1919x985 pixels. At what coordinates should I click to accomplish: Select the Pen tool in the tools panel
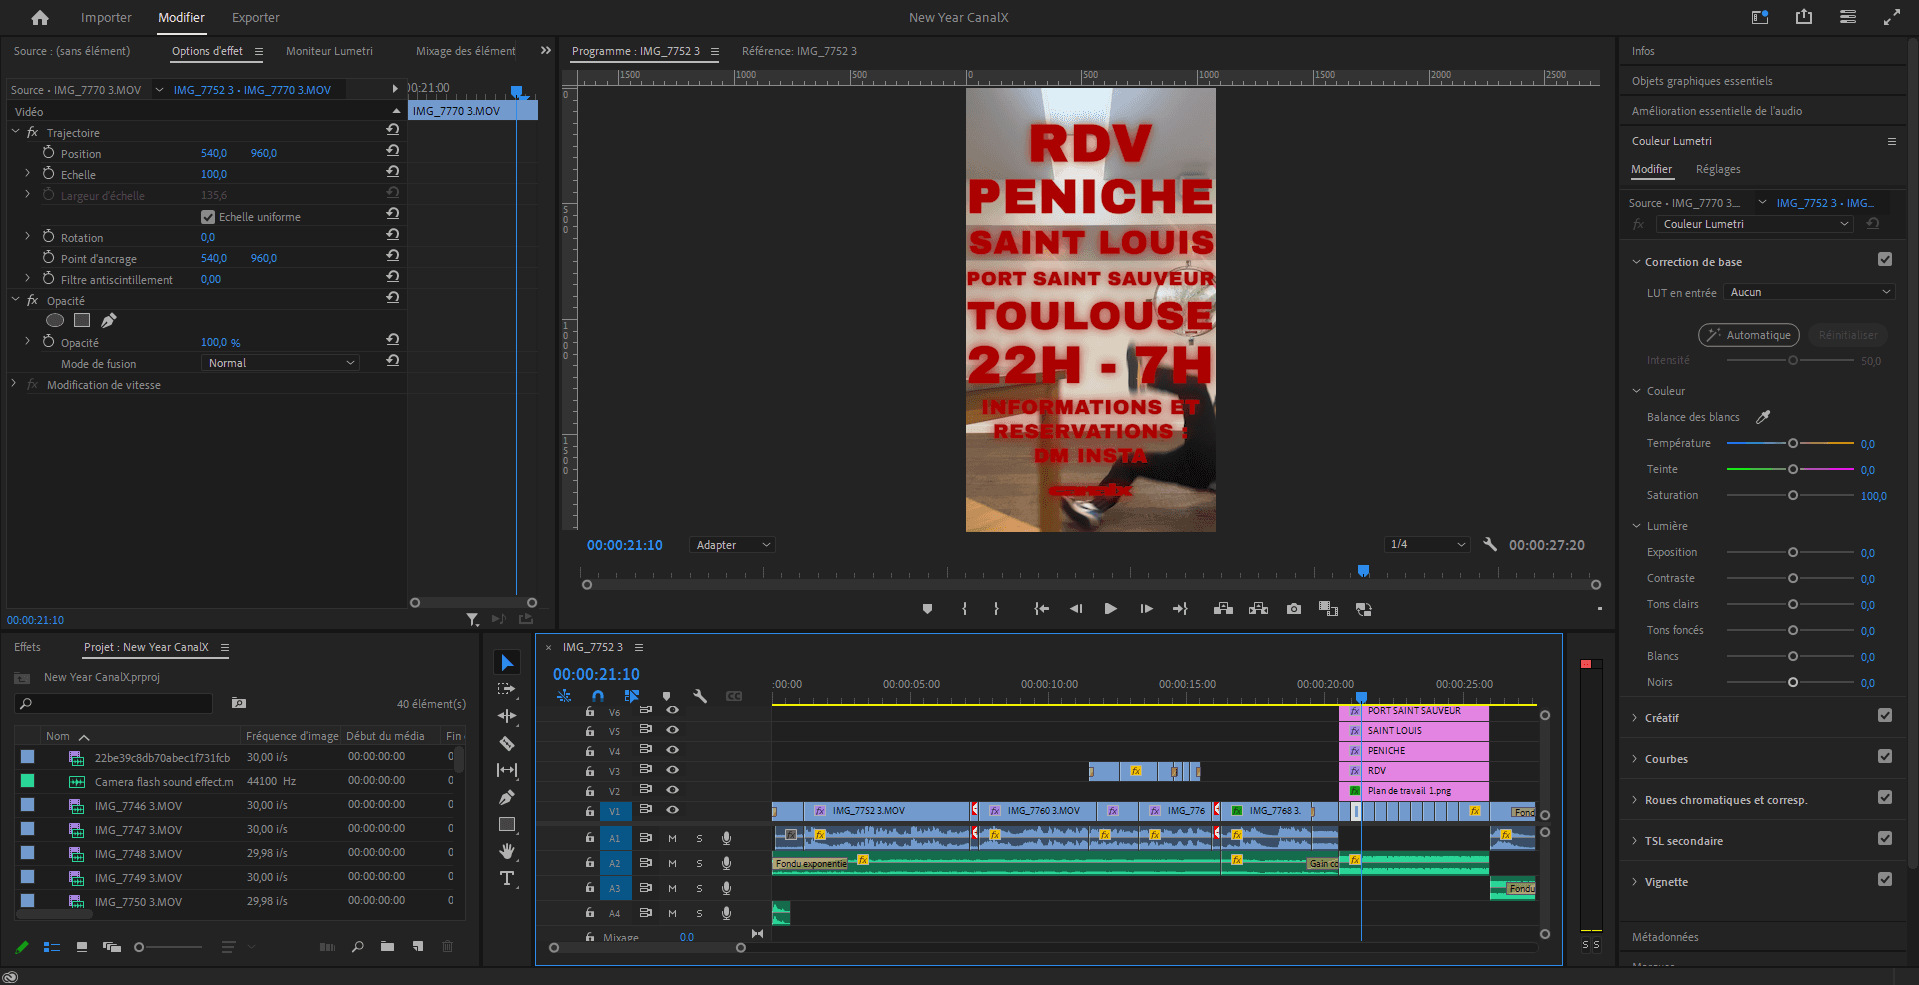(507, 797)
